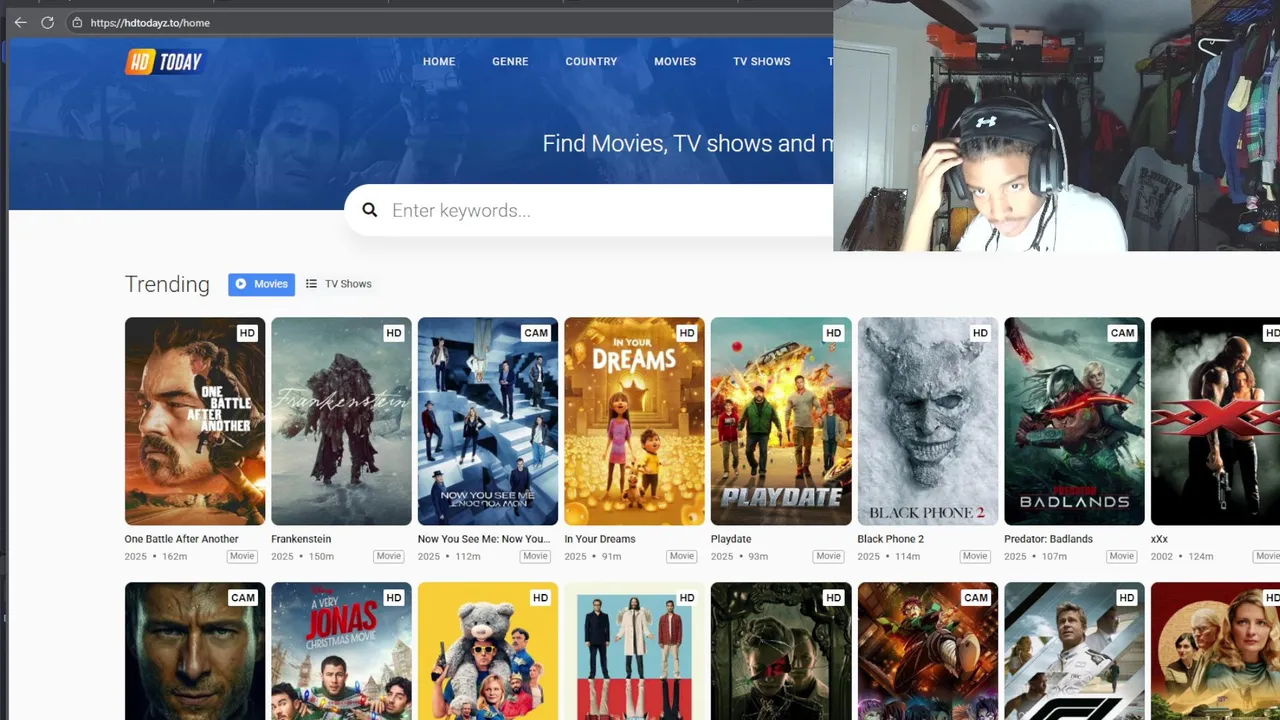The width and height of the screenshot is (1280, 720).
Task: Click CAM badge on Predator: Badlands
Action: [x=1122, y=333]
